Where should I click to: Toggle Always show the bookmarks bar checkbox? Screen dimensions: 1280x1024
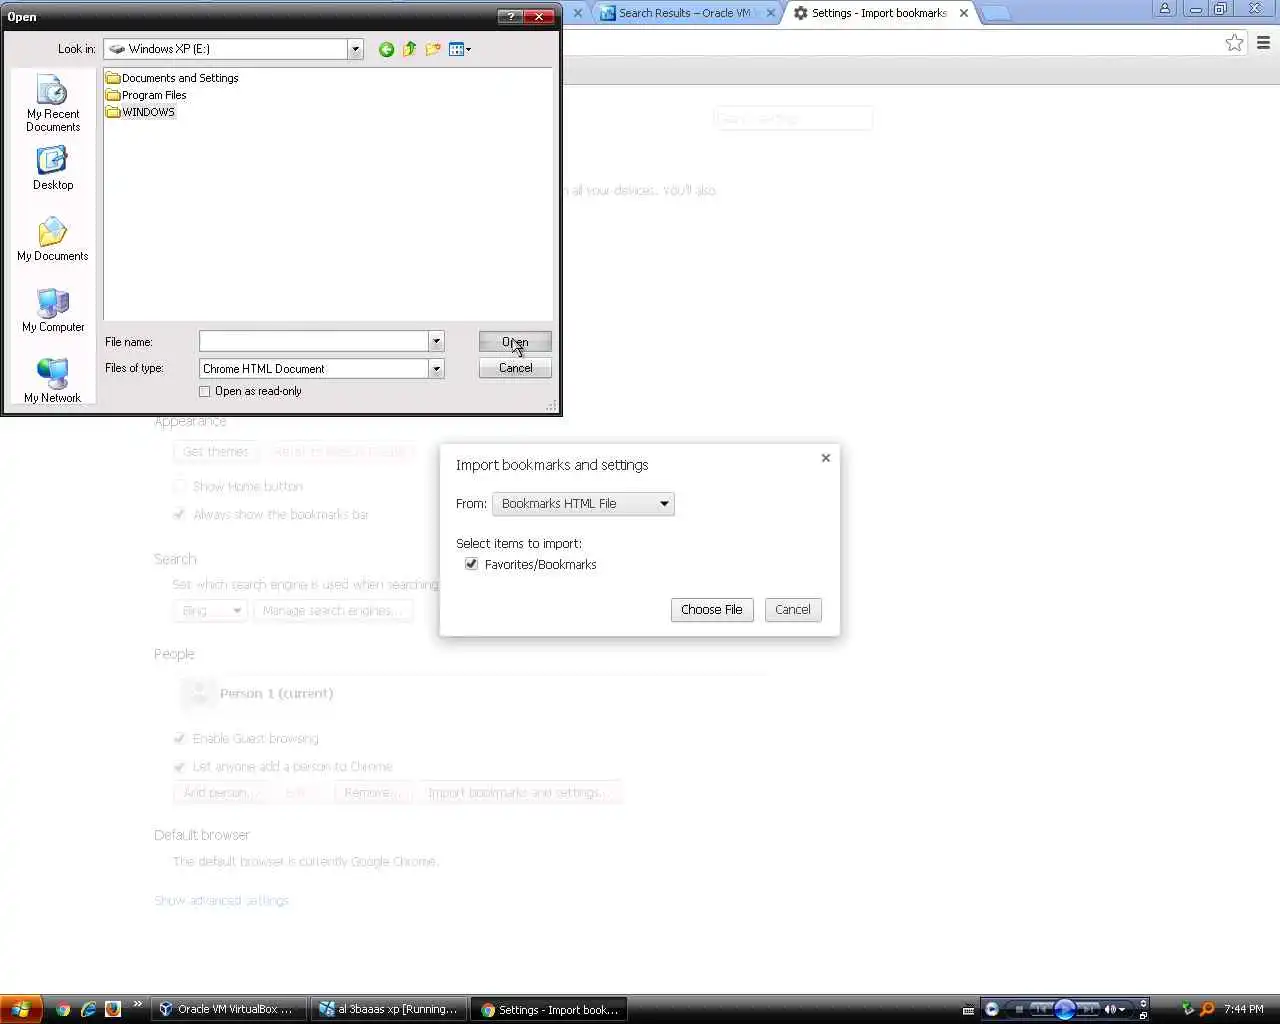point(180,515)
